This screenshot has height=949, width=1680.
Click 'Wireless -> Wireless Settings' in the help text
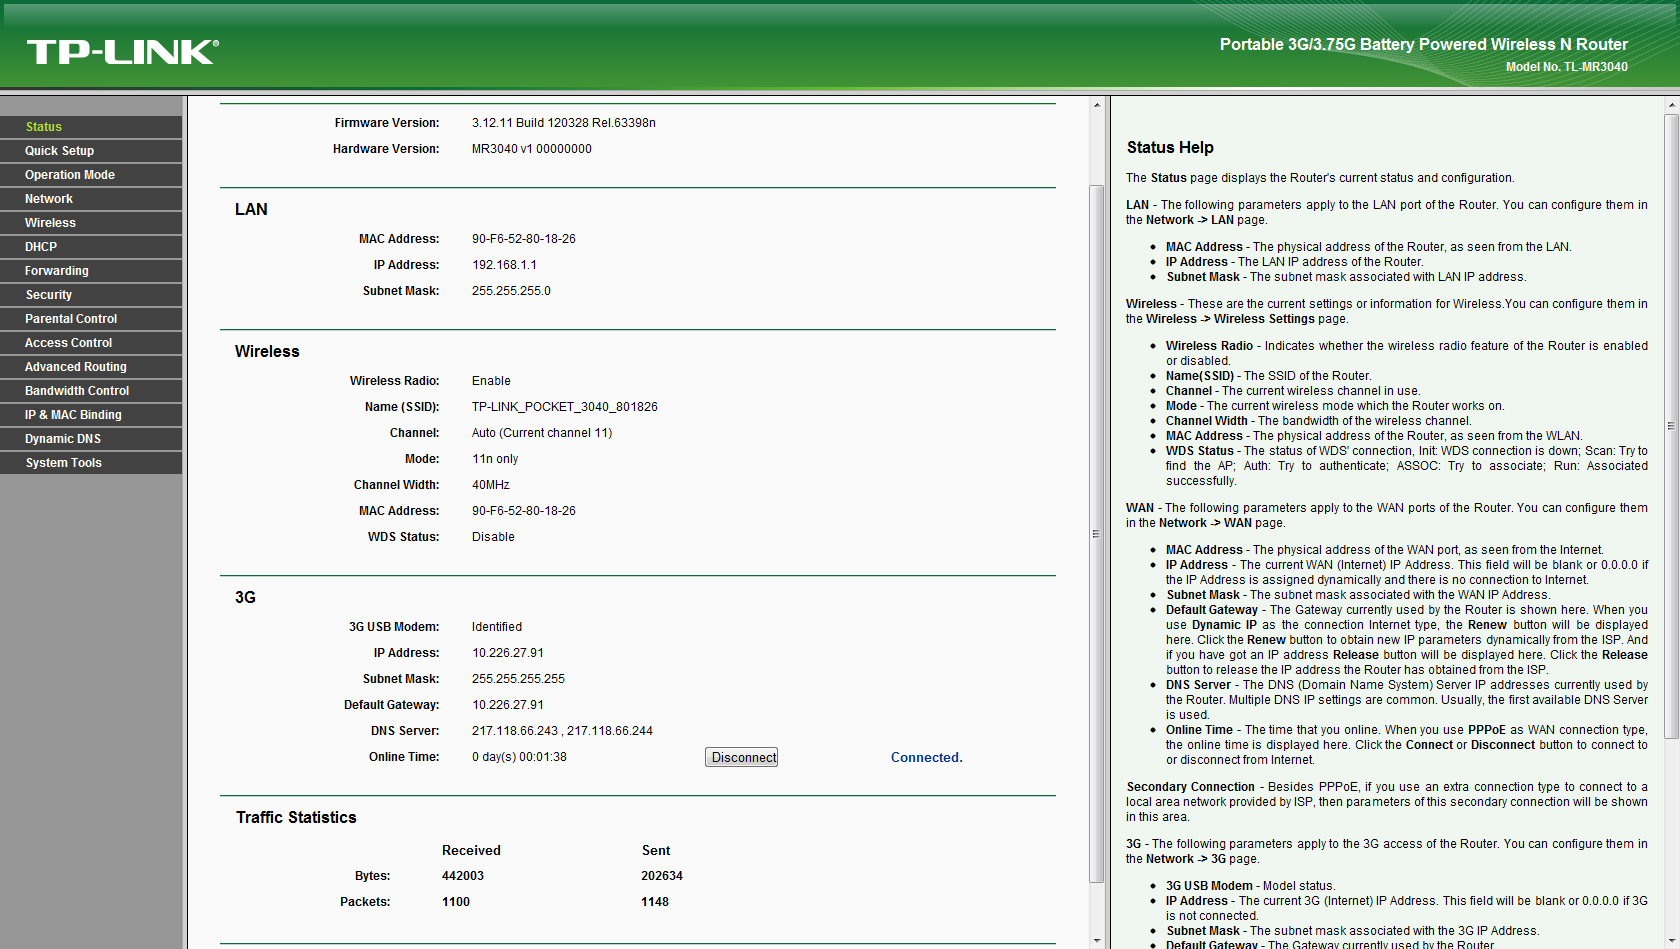[1230, 319]
